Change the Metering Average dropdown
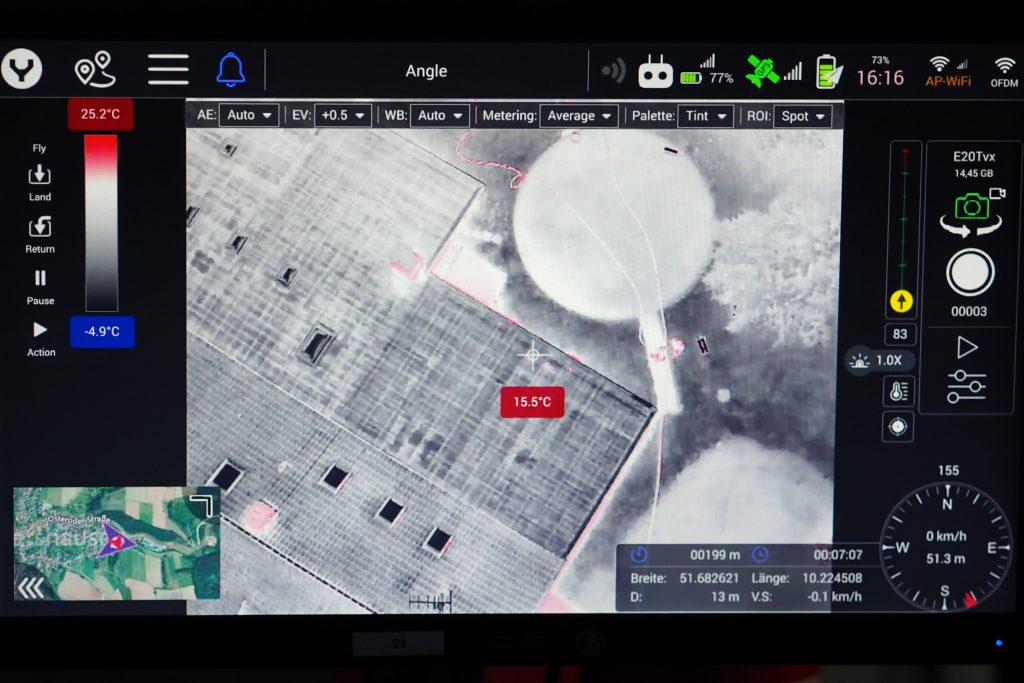This screenshot has width=1024, height=683. tap(578, 116)
